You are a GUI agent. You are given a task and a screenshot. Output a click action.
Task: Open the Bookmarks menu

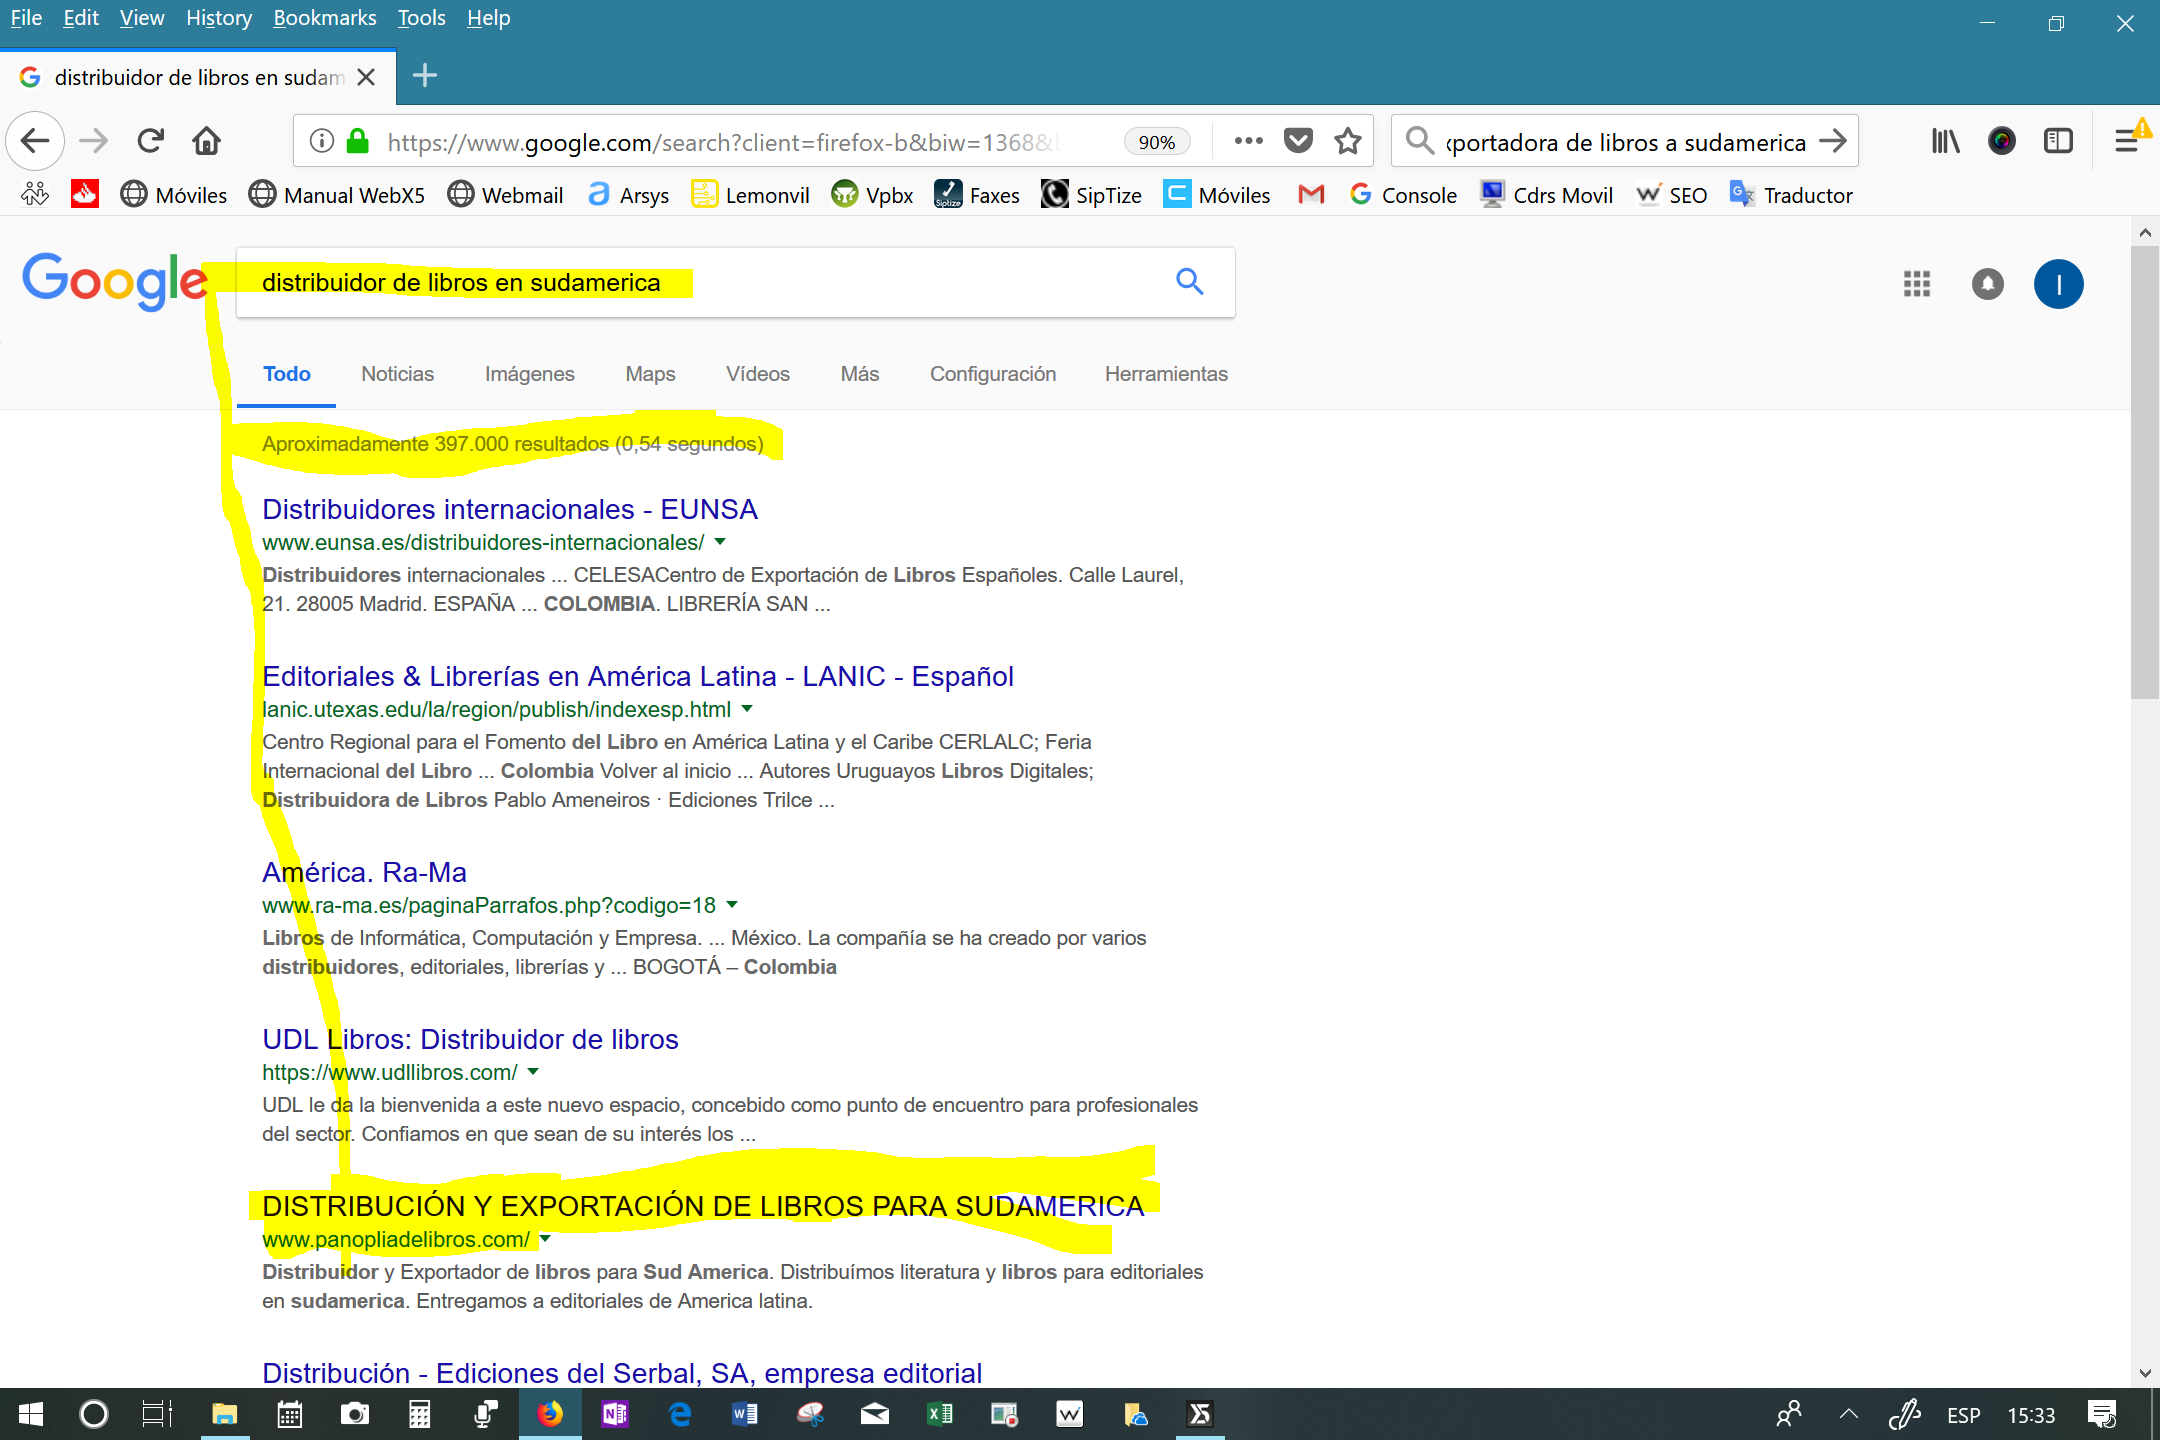pos(325,18)
